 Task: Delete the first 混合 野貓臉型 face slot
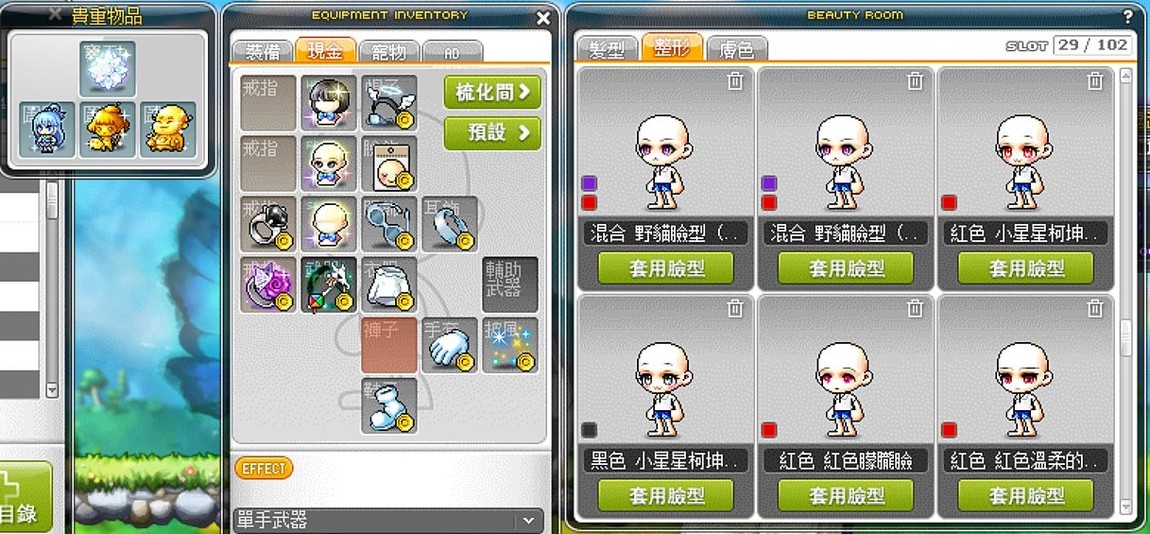pyautogui.click(x=735, y=81)
